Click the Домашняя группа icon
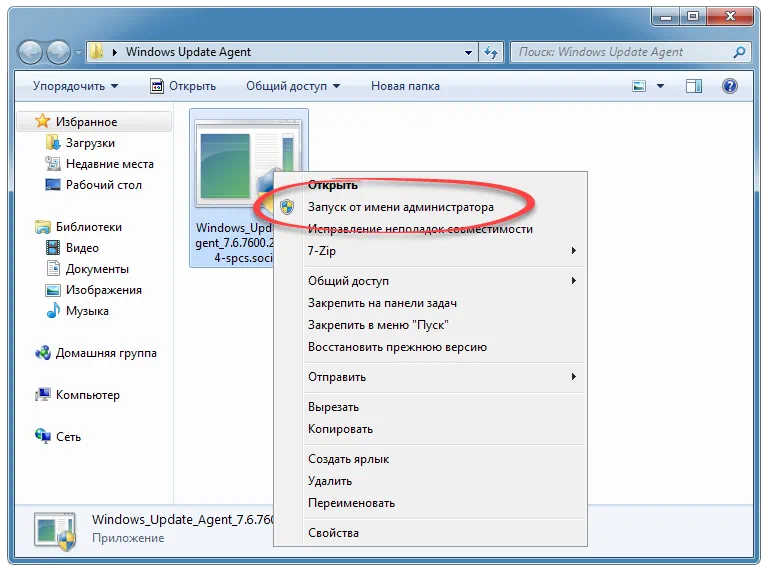 pos(43,353)
